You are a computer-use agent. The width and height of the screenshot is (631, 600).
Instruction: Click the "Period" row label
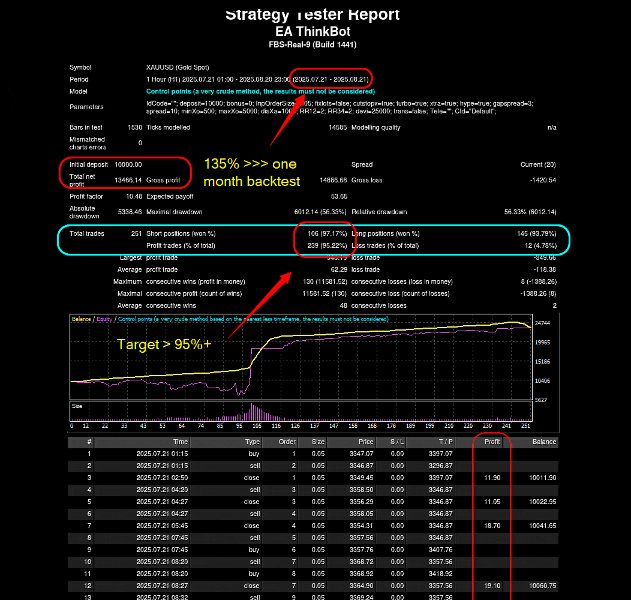pos(78,80)
